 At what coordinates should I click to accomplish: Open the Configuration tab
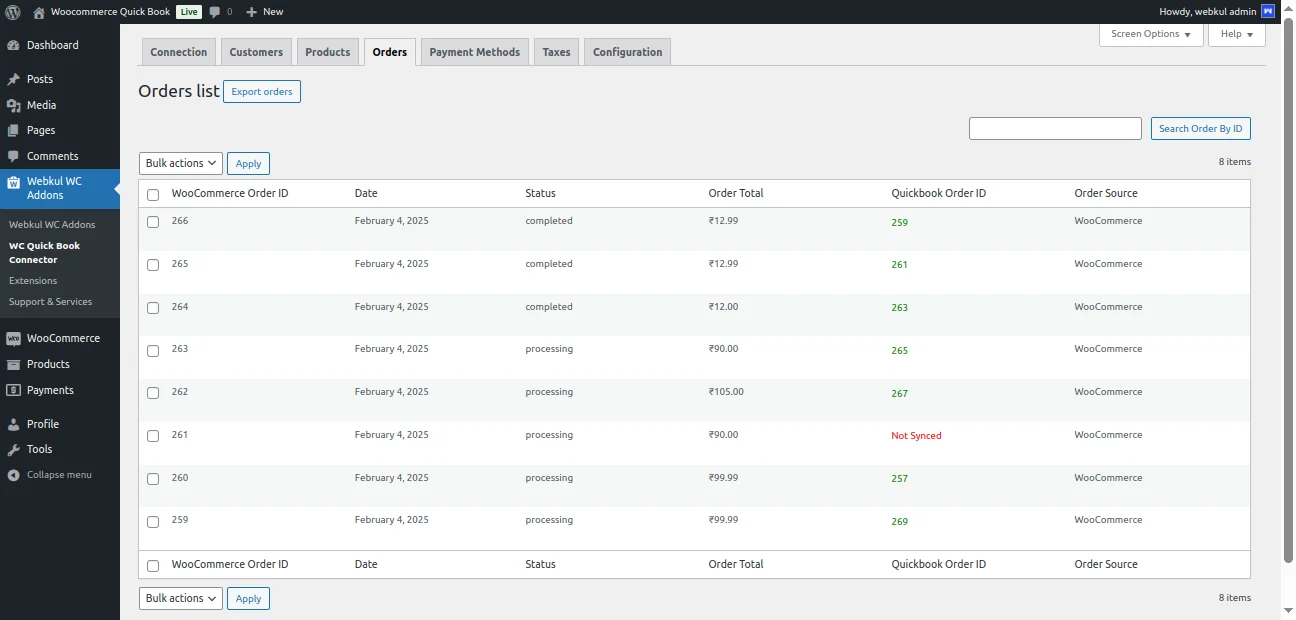coord(627,52)
